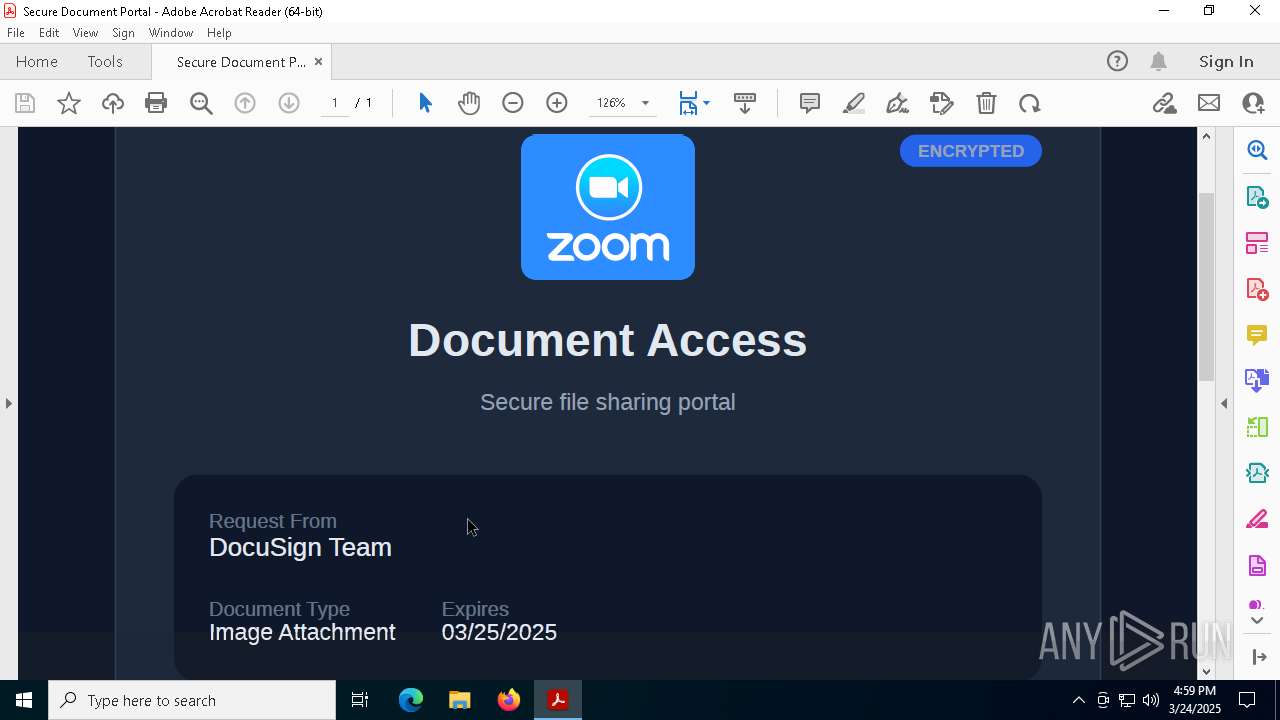
Task: Click Sign In link
Action: 1226,61
